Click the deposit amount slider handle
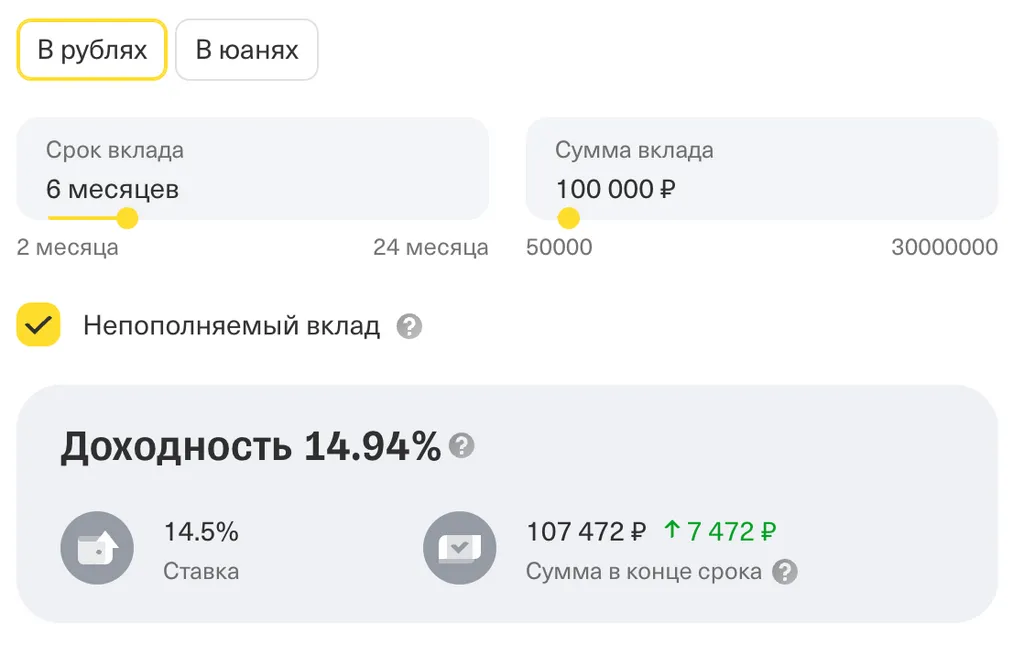 tap(568, 218)
